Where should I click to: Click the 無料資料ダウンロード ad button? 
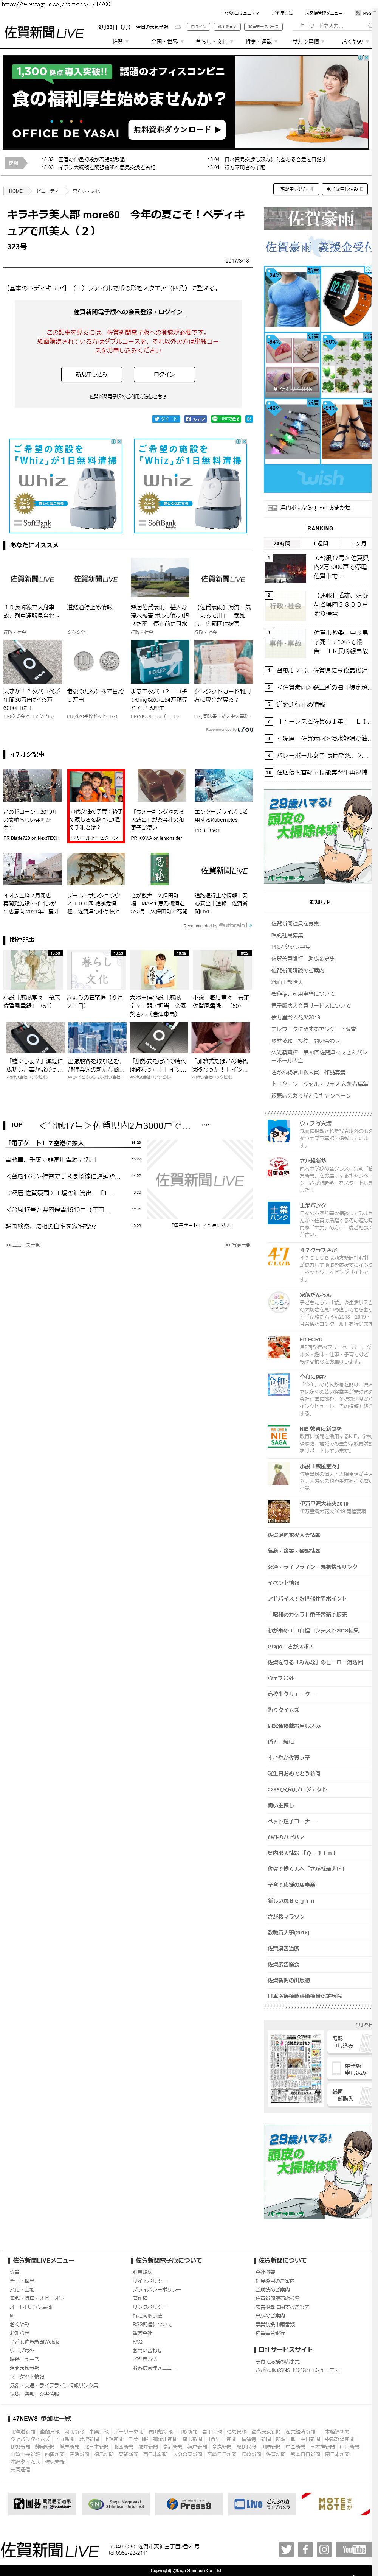(x=178, y=130)
